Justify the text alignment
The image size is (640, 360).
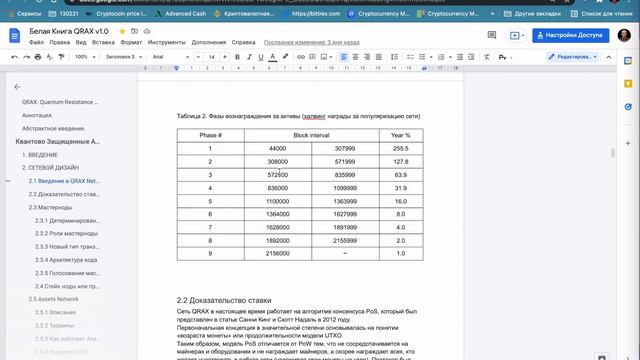379,57
